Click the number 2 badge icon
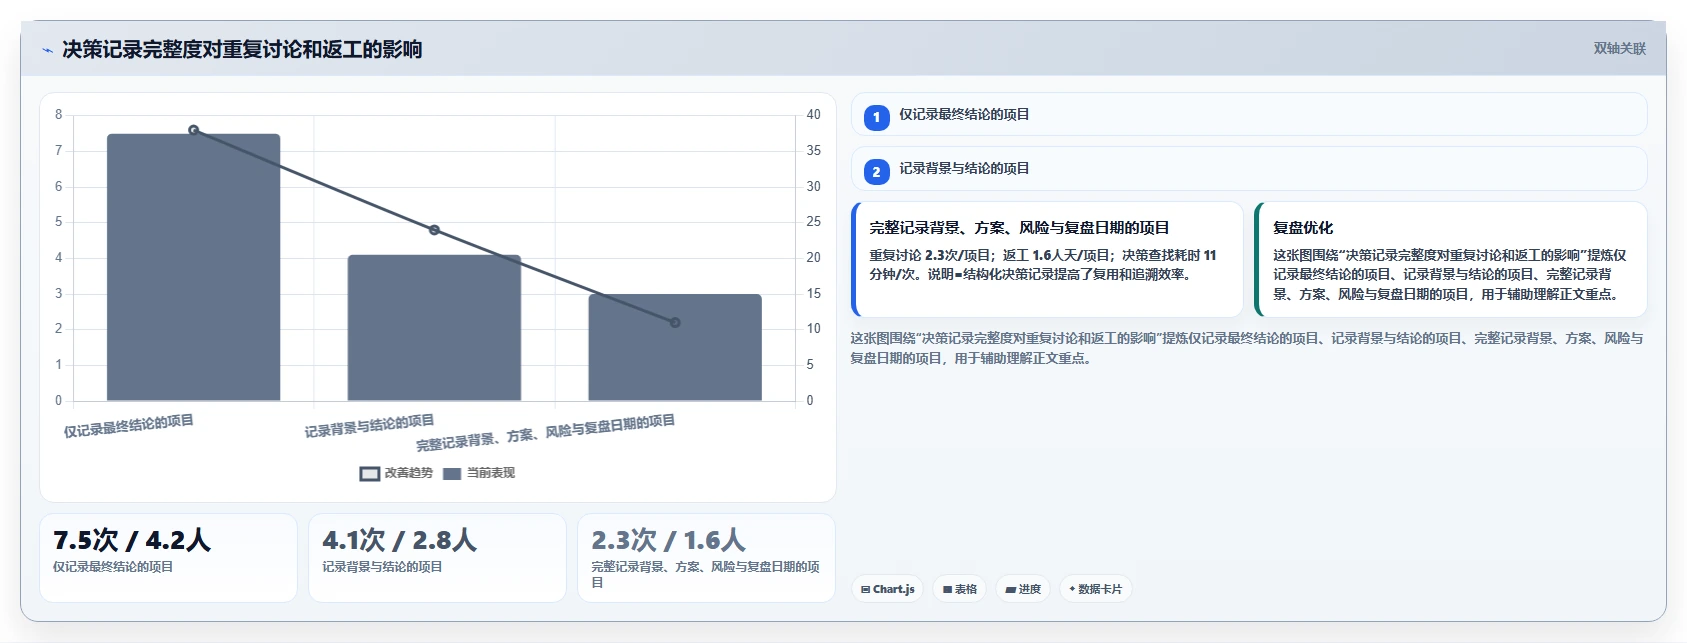 click(876, 171)
